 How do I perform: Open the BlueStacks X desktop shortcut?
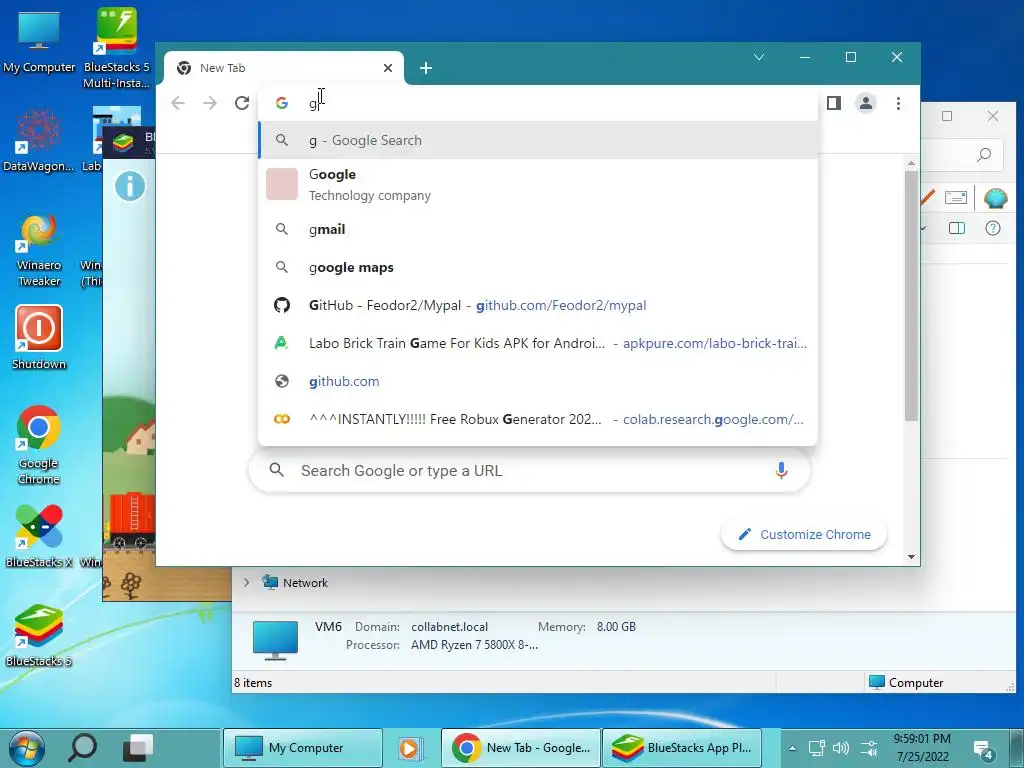tap(39, 536)
